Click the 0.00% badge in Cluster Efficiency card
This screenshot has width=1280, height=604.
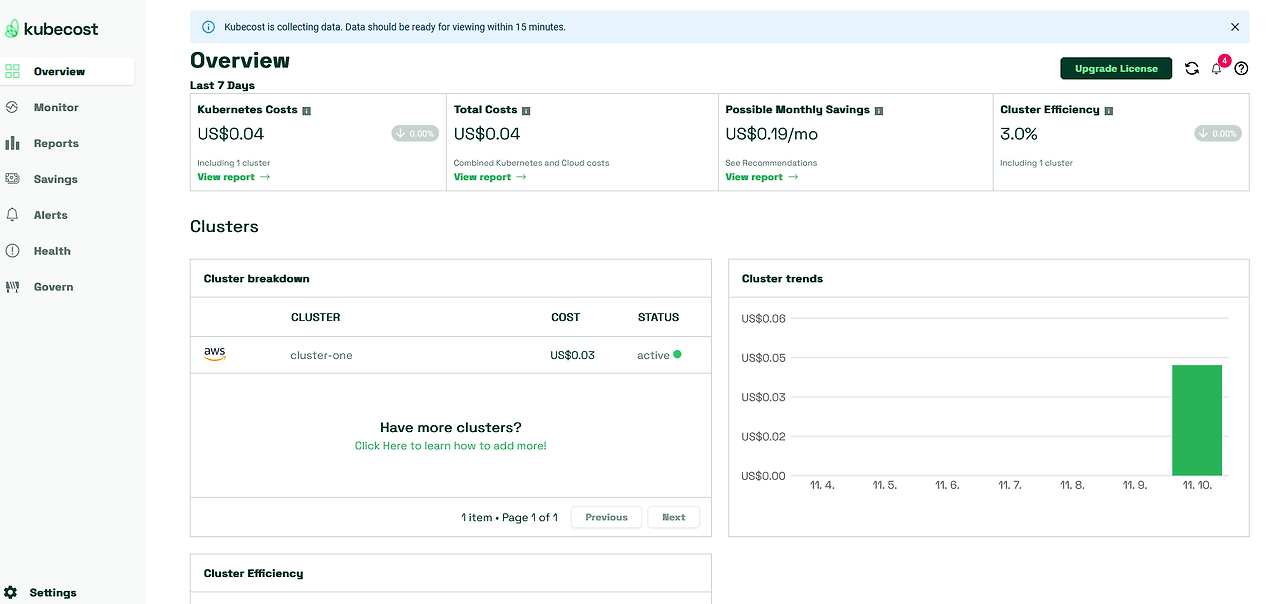(1218, 133)
